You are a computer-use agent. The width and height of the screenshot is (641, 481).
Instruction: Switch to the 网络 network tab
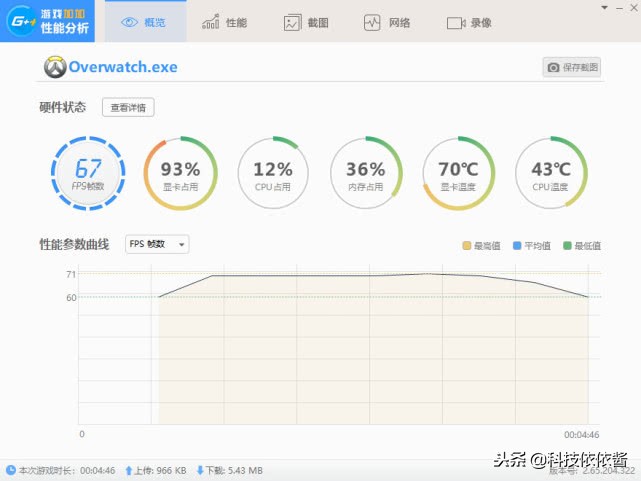tap(387, 22)
